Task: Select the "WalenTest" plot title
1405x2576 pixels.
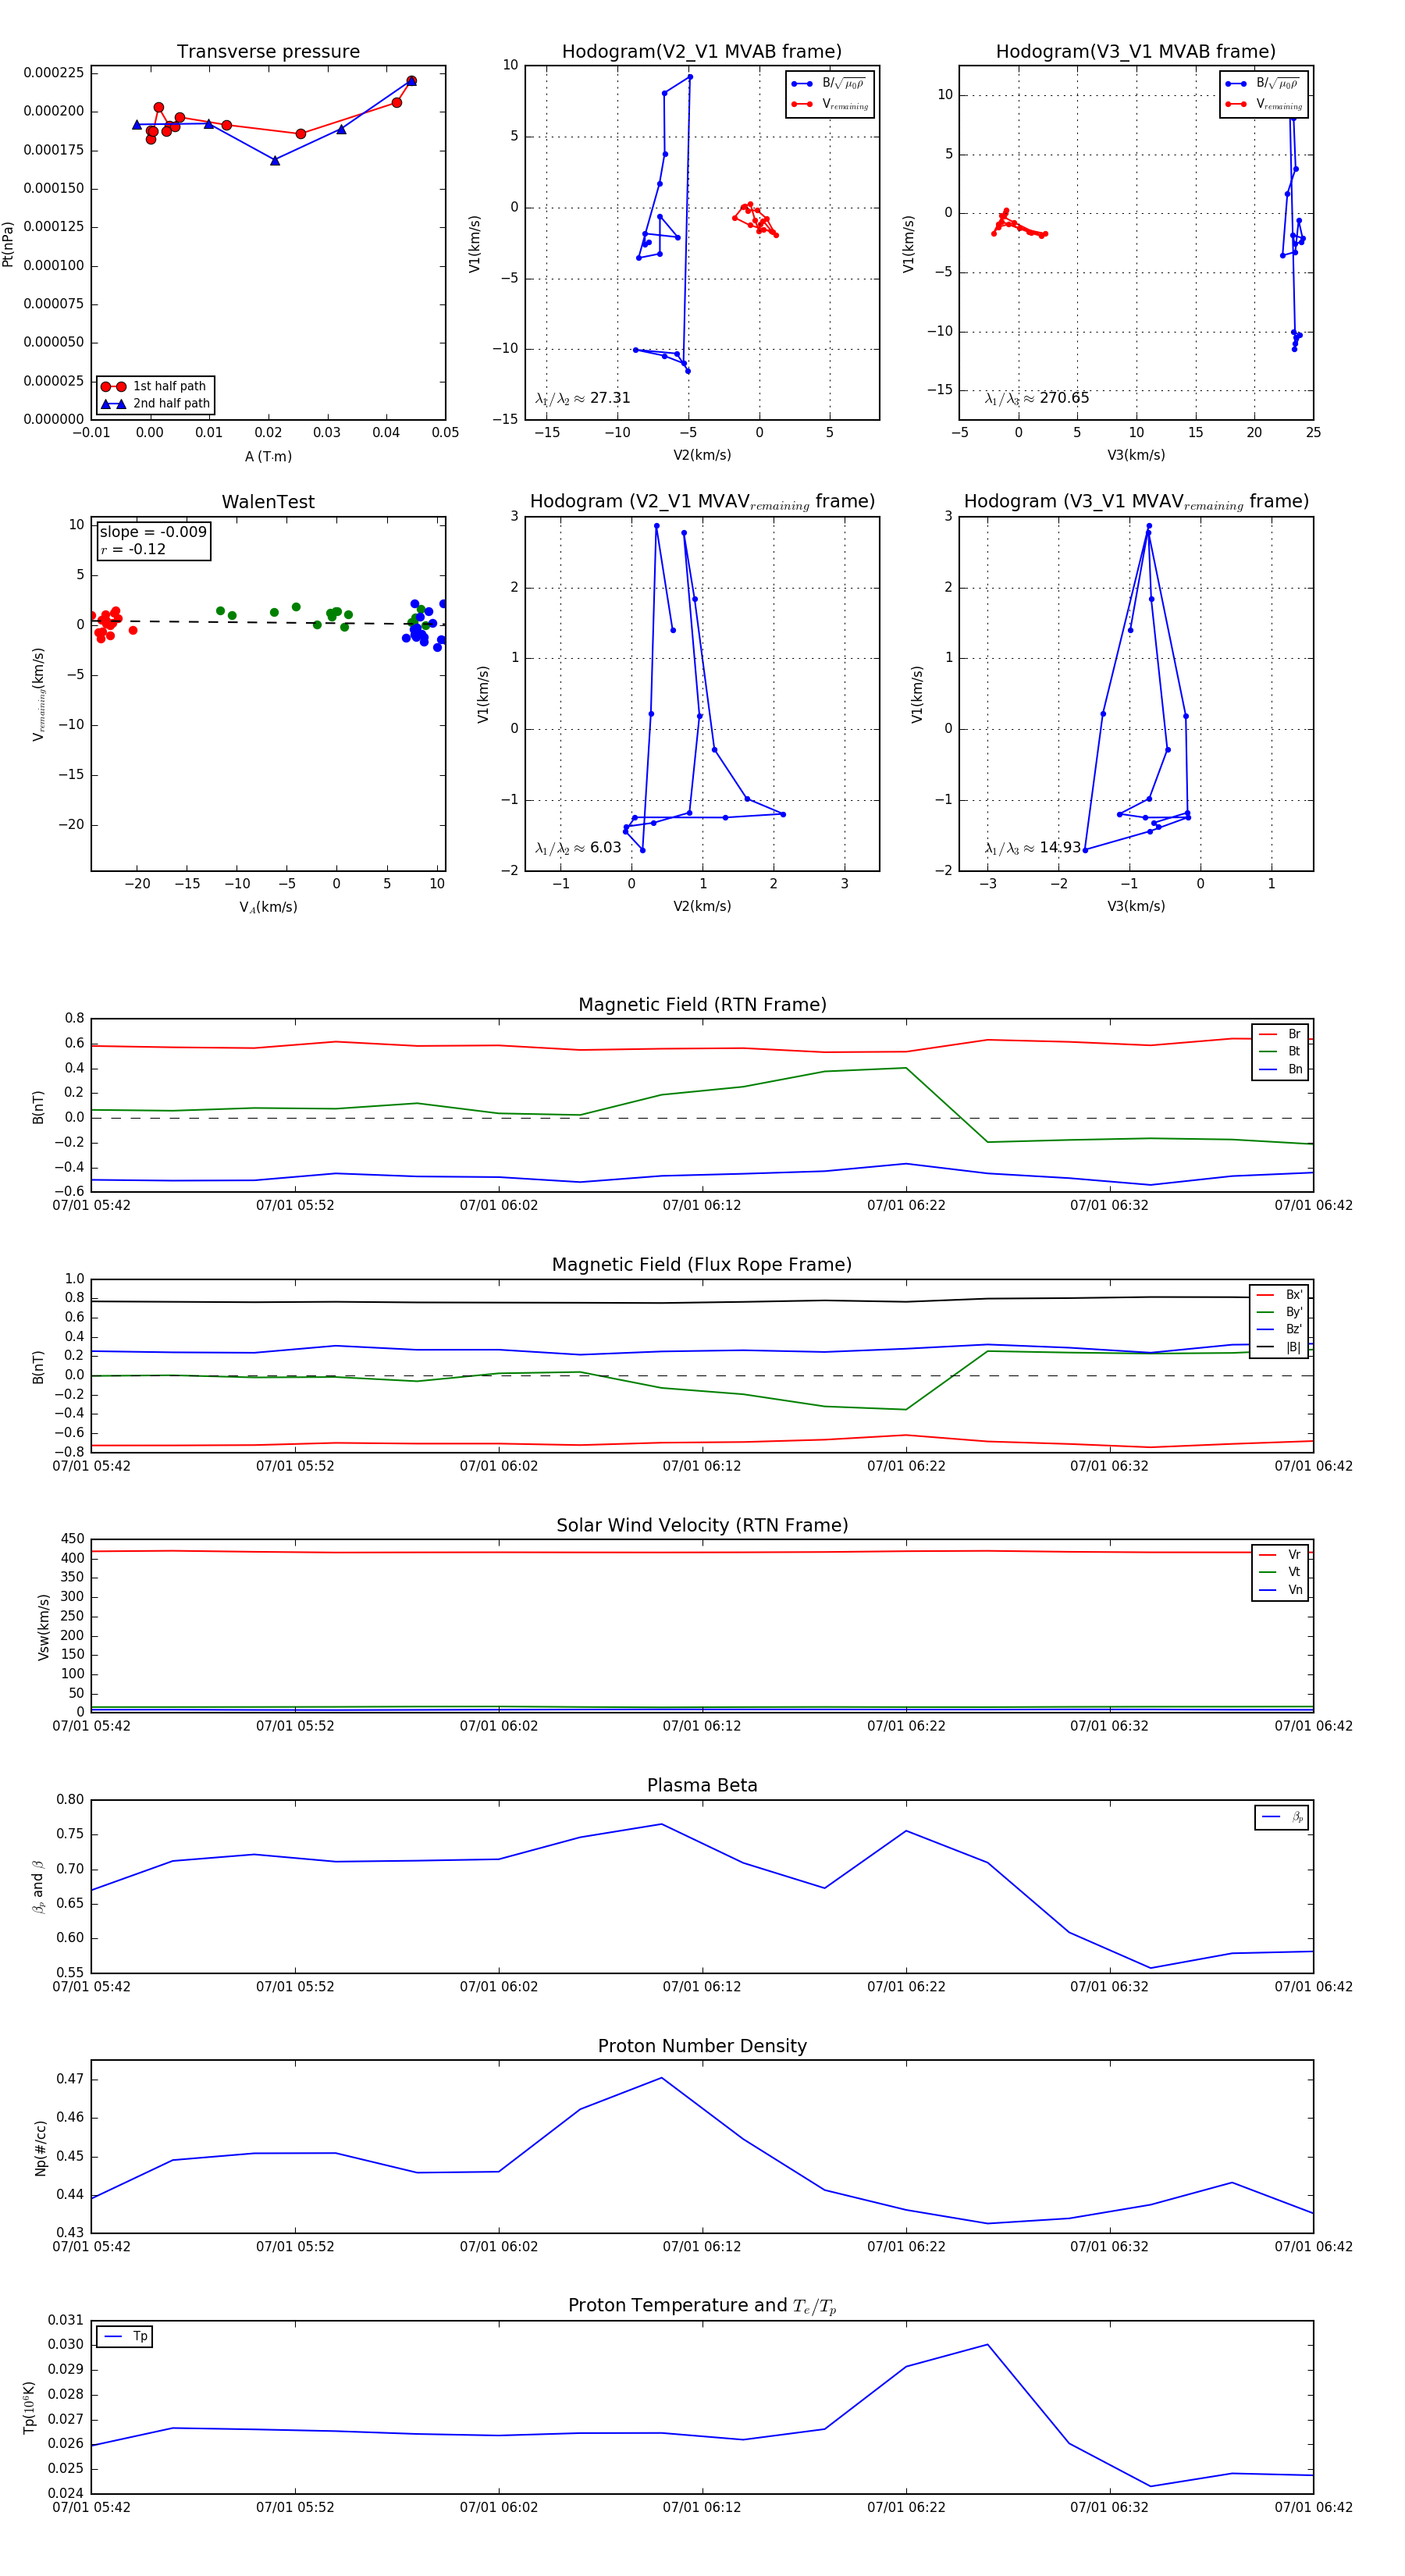Action: 268,501
